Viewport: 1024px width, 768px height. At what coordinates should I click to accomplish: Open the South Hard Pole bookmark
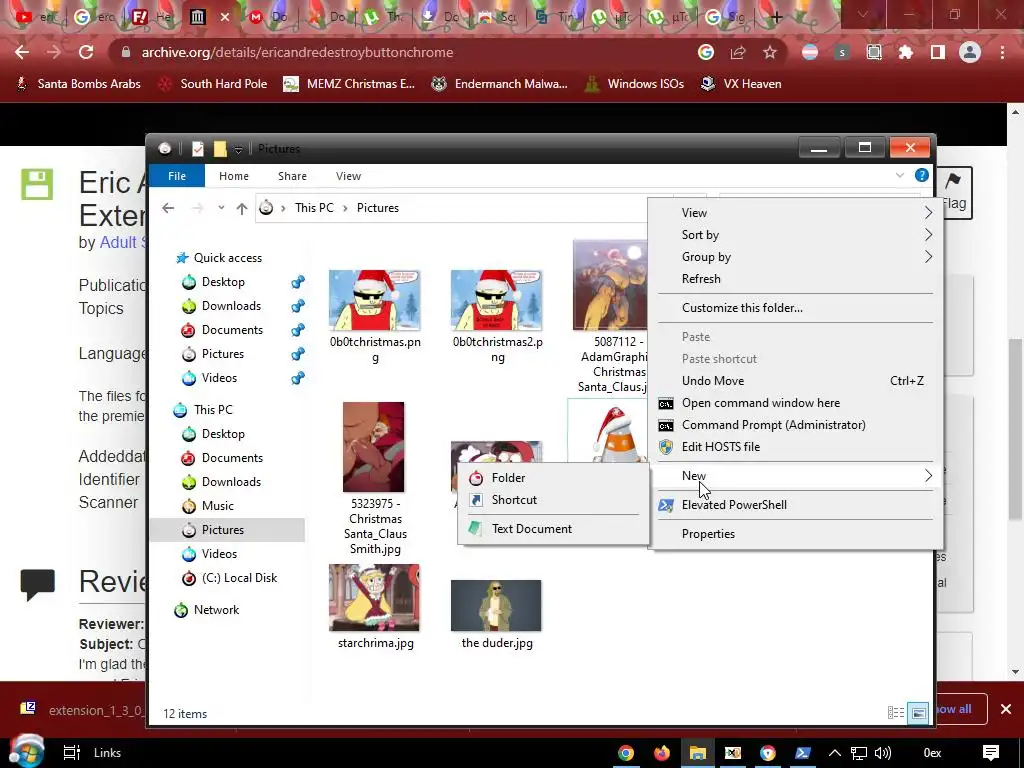click(x=213, y=84)
